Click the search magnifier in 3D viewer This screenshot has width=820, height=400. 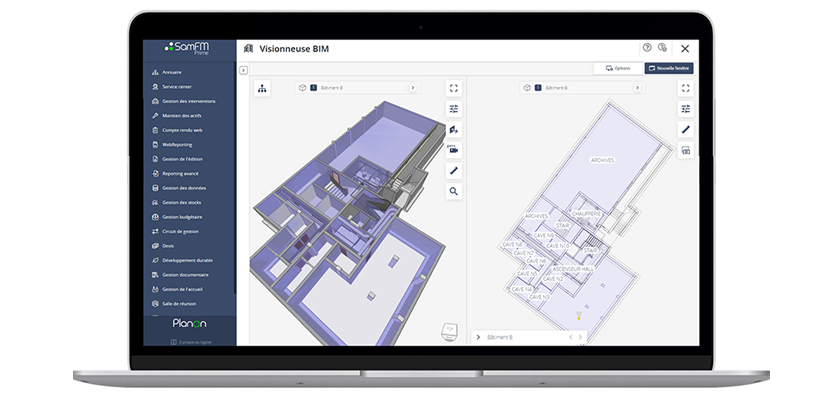[x=454, y=190]
